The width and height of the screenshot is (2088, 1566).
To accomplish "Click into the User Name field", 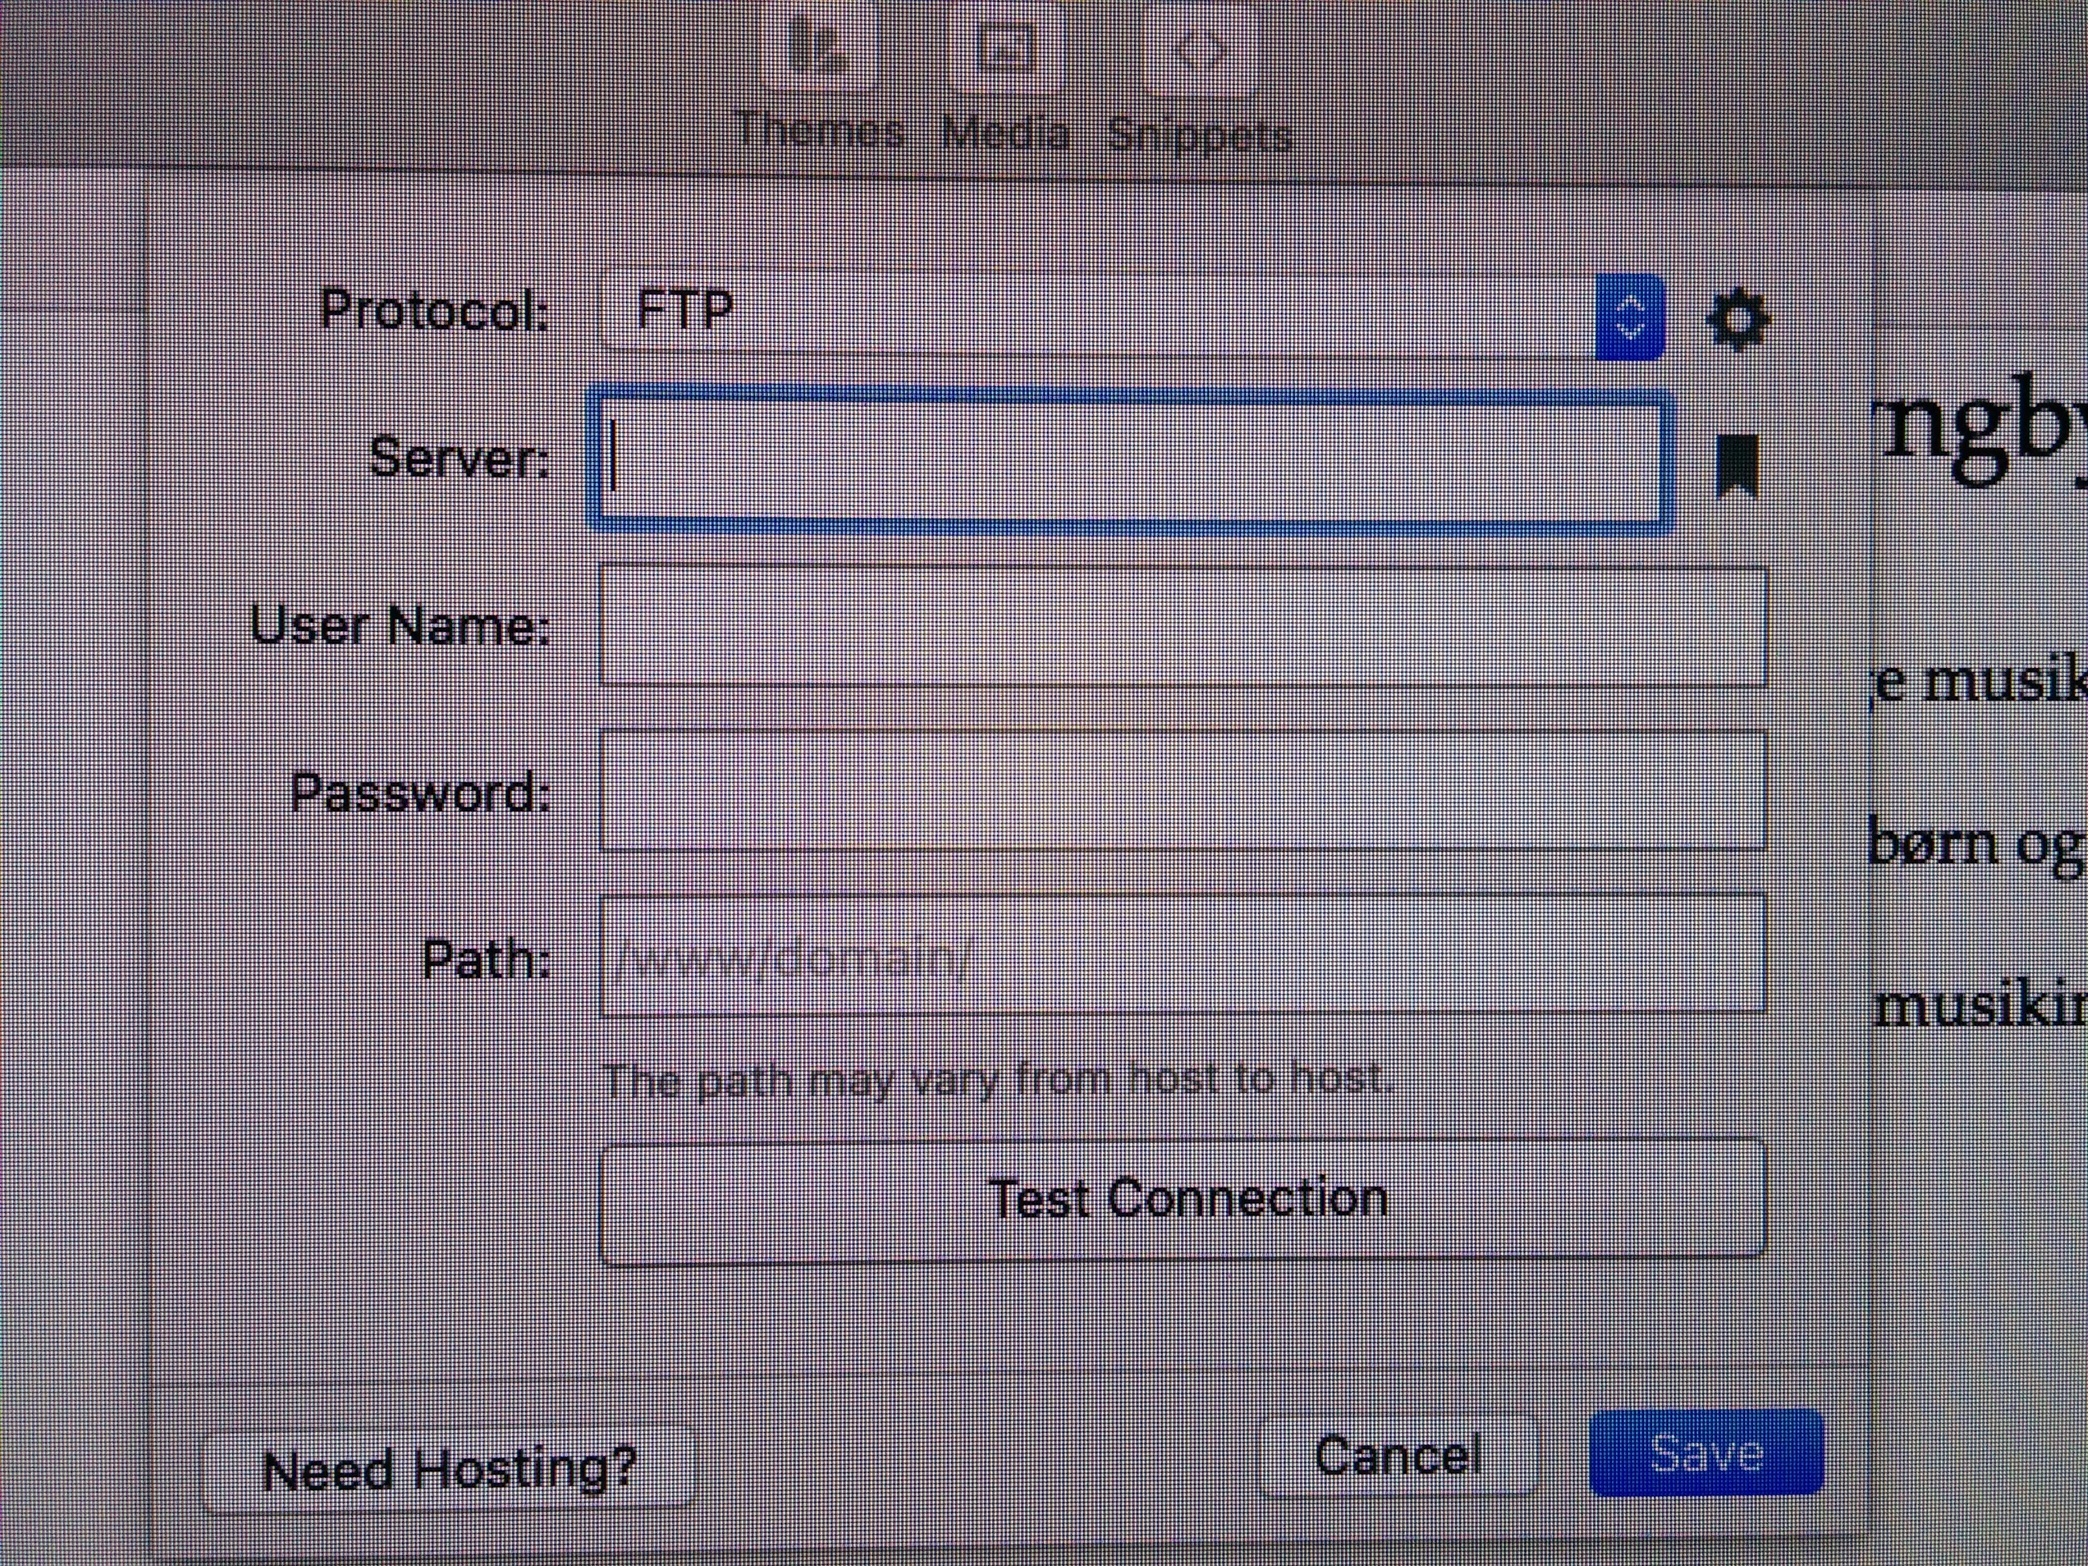I will point(1183,626).
